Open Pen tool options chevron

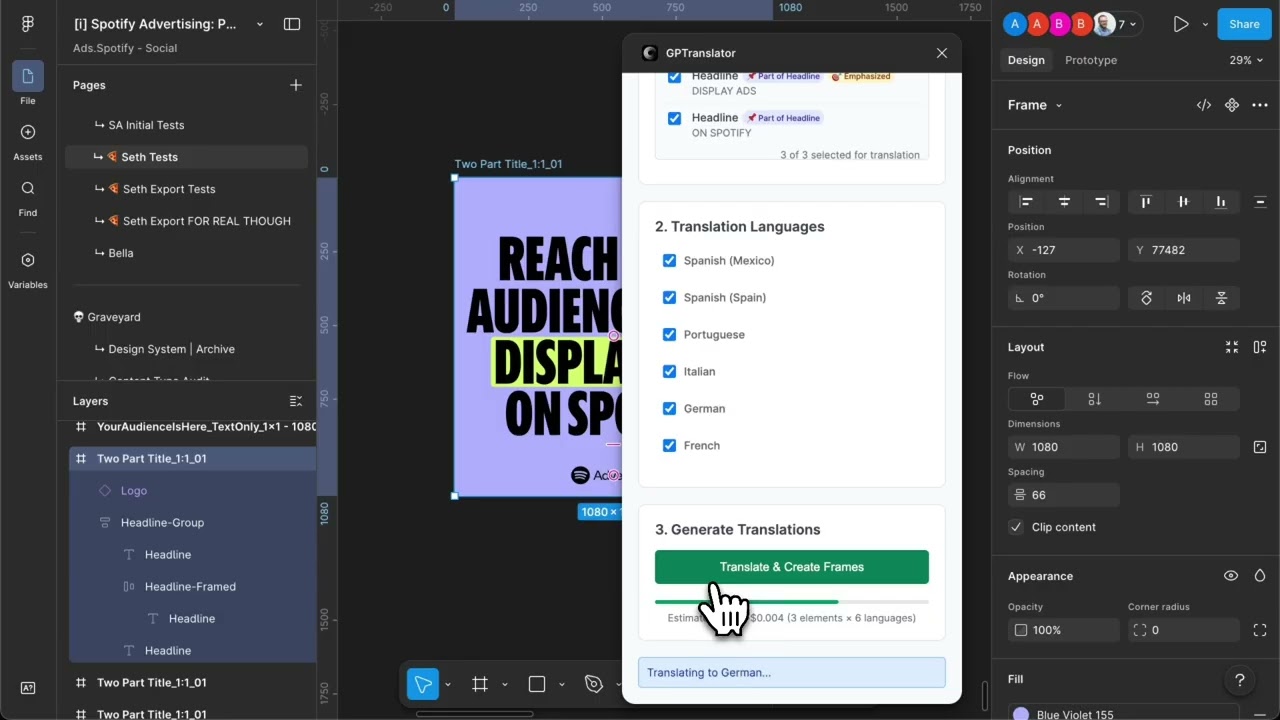click(618, 685)
